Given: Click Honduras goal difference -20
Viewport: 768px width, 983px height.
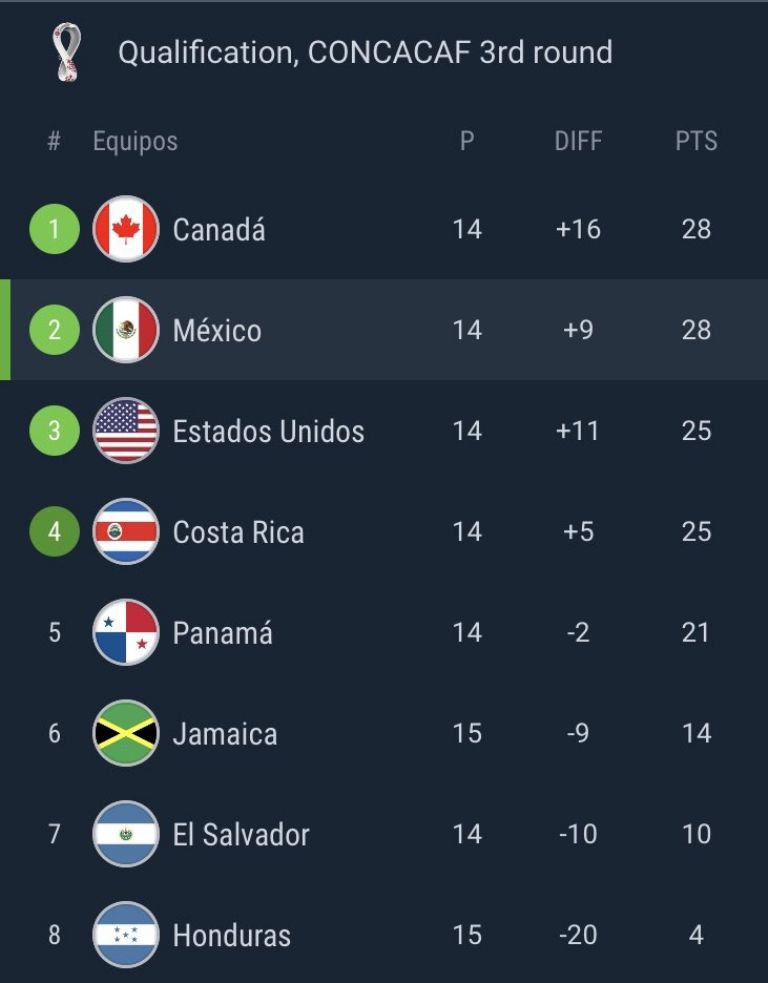Looking at the screenshot, I should [x=578, y=935].
